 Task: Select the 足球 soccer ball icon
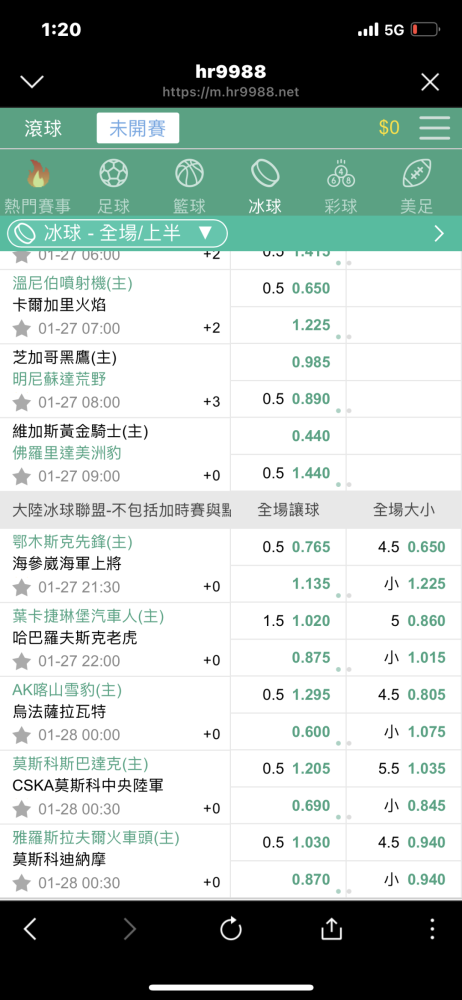[x=114, y=173]
